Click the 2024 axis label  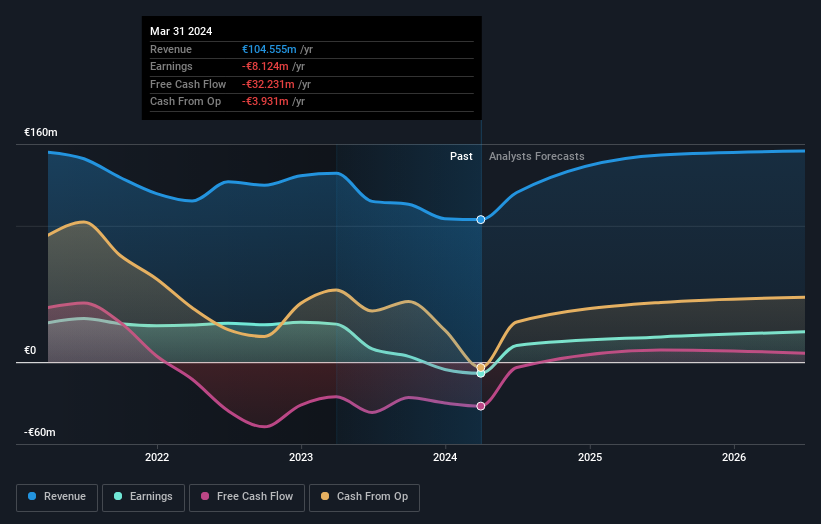tap(445, 458)
